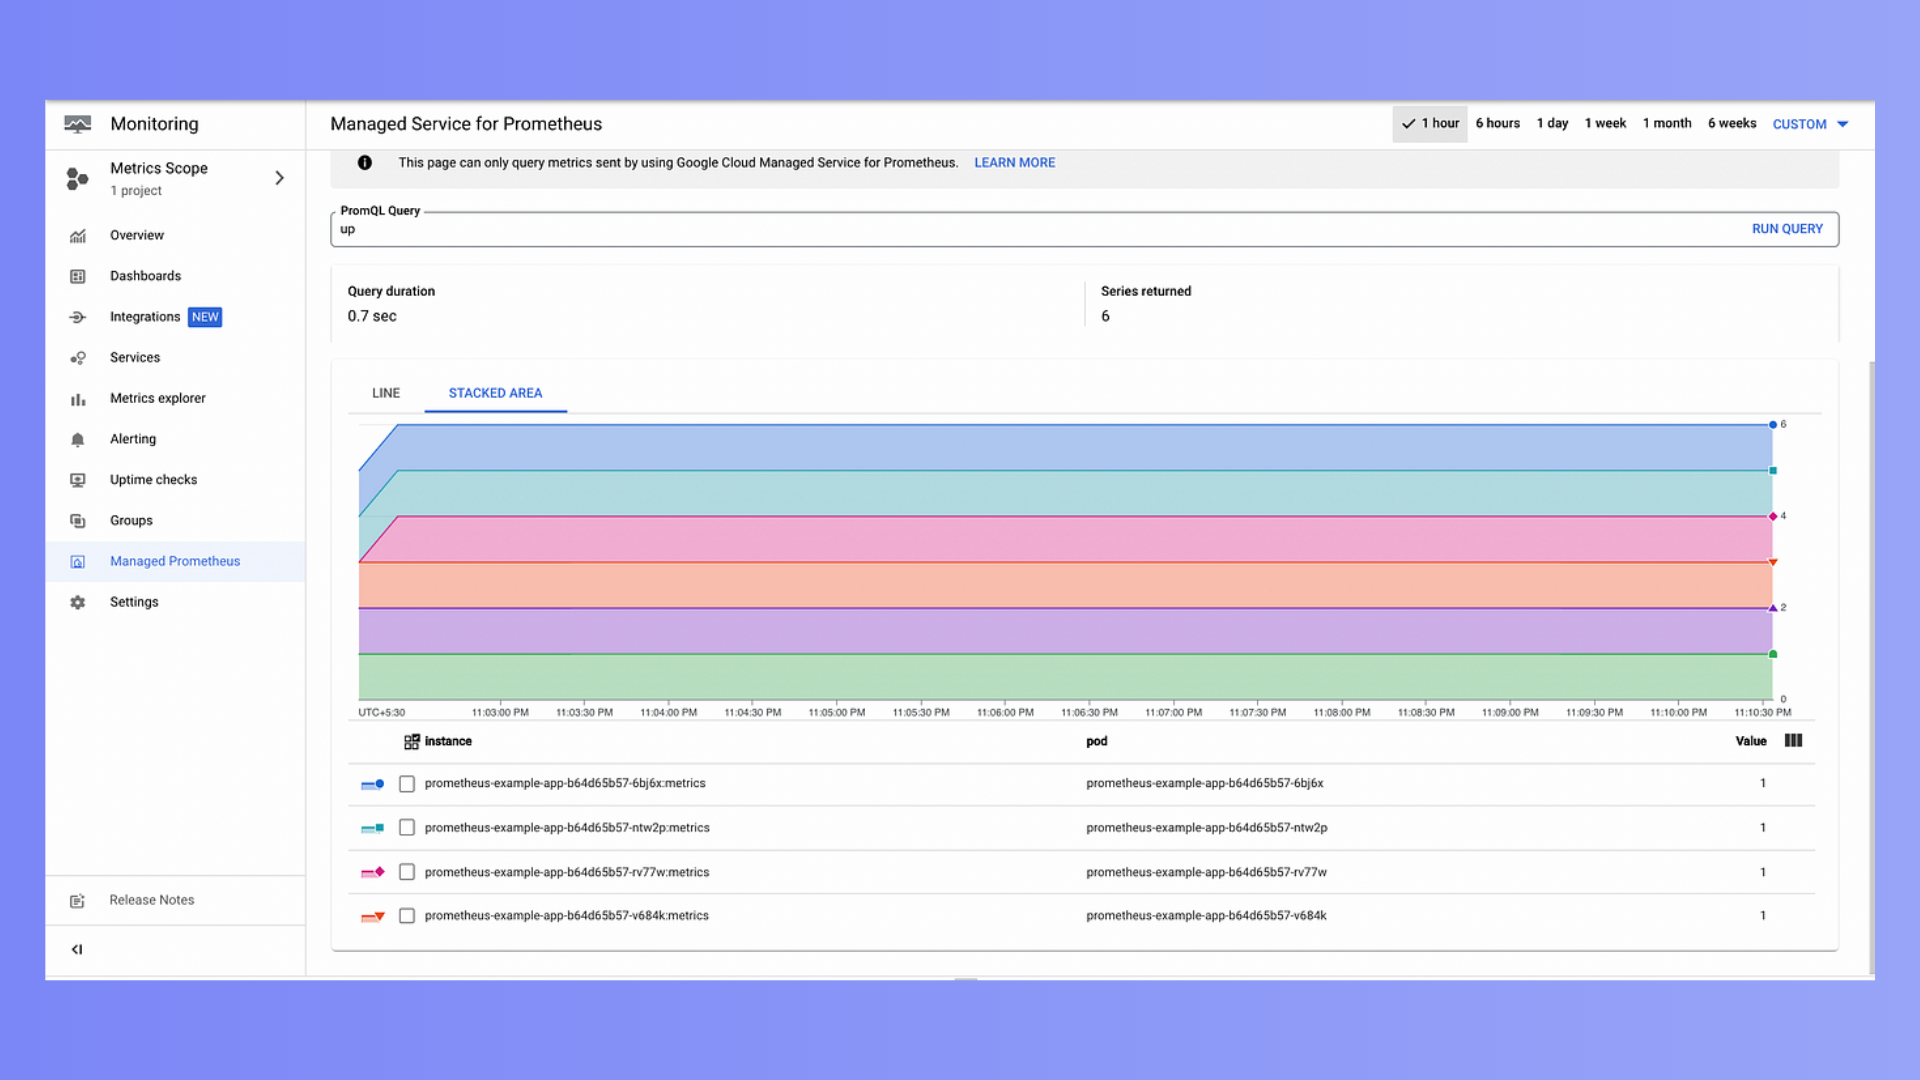Click the Services nodes icon
This screenshot has height=1080, width=1920.
(x=78, y=358)
